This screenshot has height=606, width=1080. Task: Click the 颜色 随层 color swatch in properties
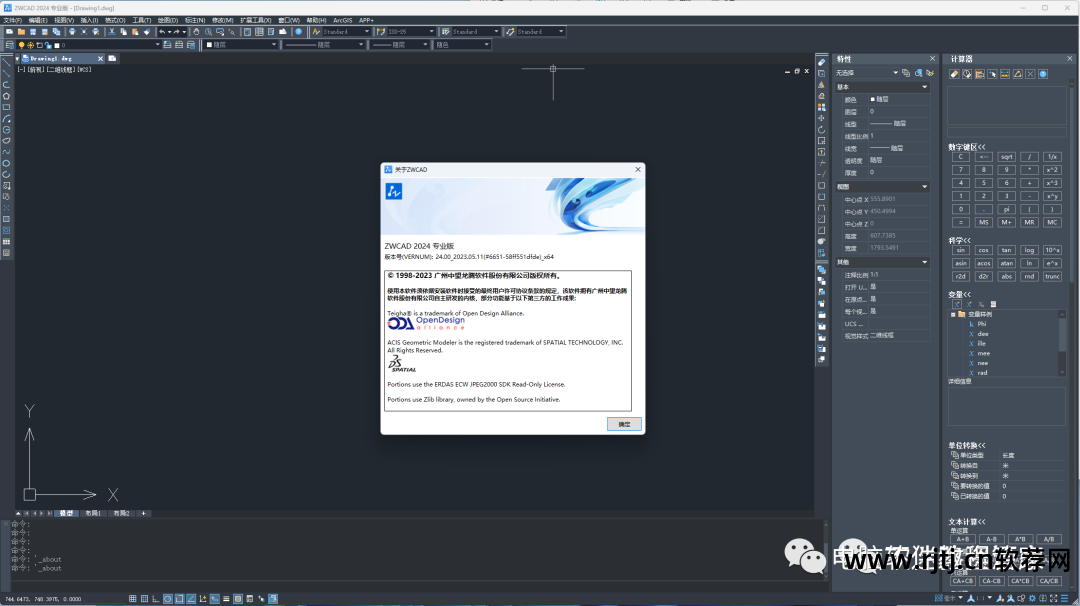point(873,99)
